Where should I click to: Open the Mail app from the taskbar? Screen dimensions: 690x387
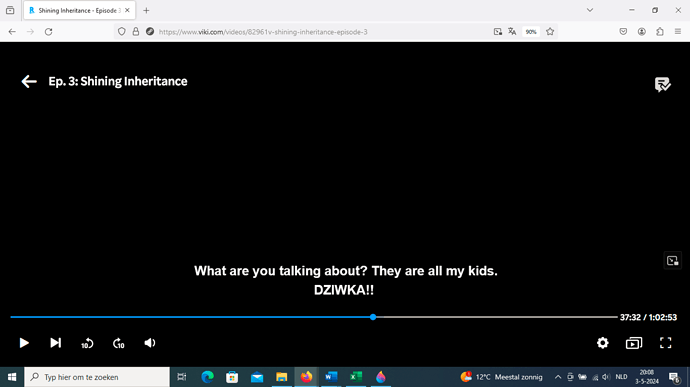coord(257,377)
